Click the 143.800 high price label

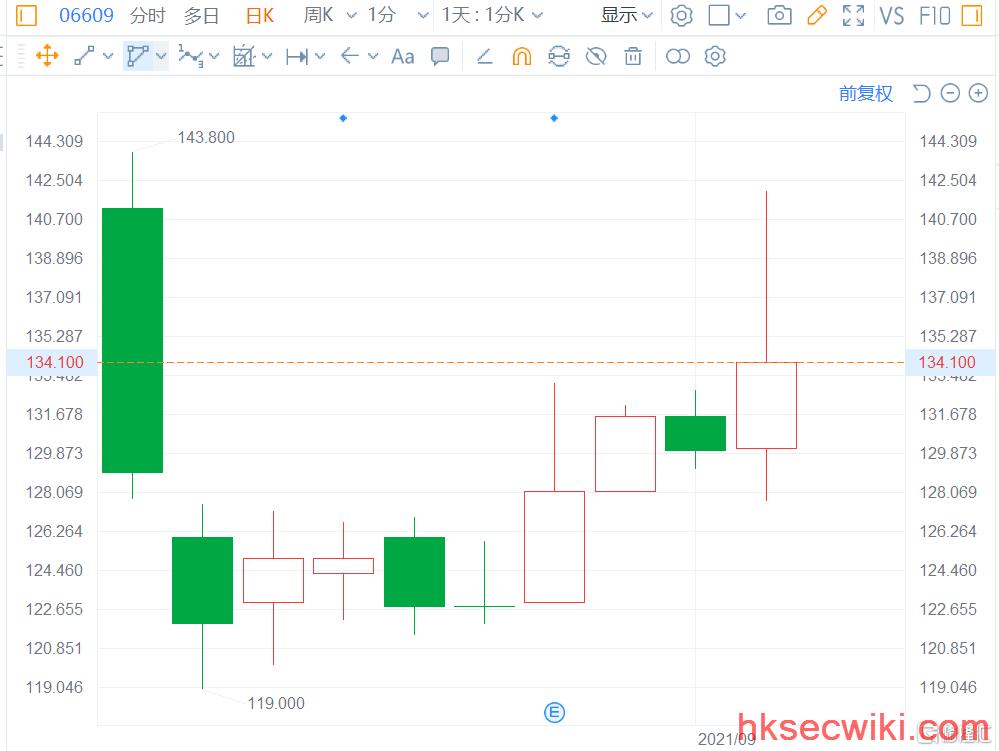[206, 137]
